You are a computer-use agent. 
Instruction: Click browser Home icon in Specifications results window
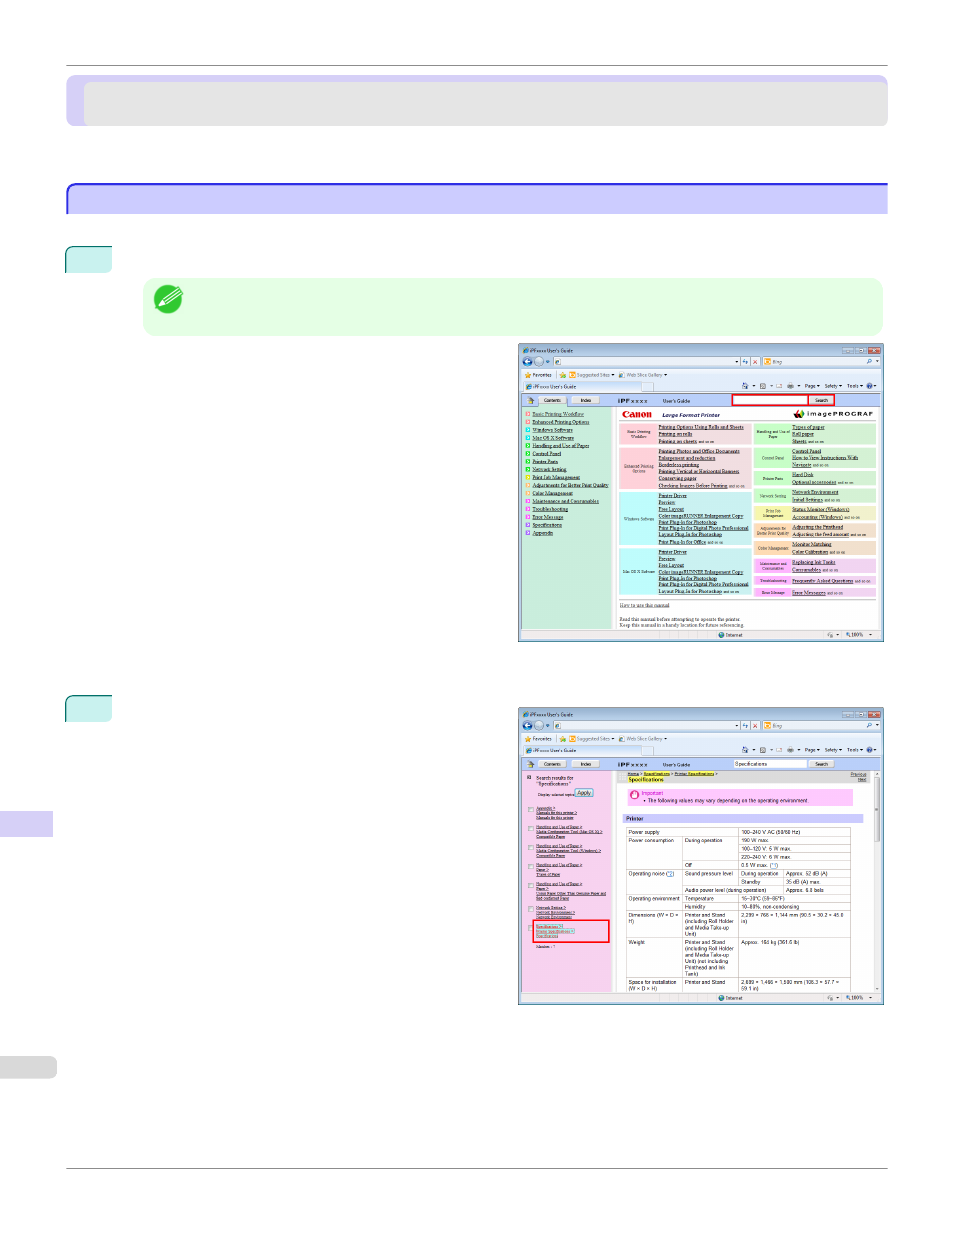tap(745, 750)
